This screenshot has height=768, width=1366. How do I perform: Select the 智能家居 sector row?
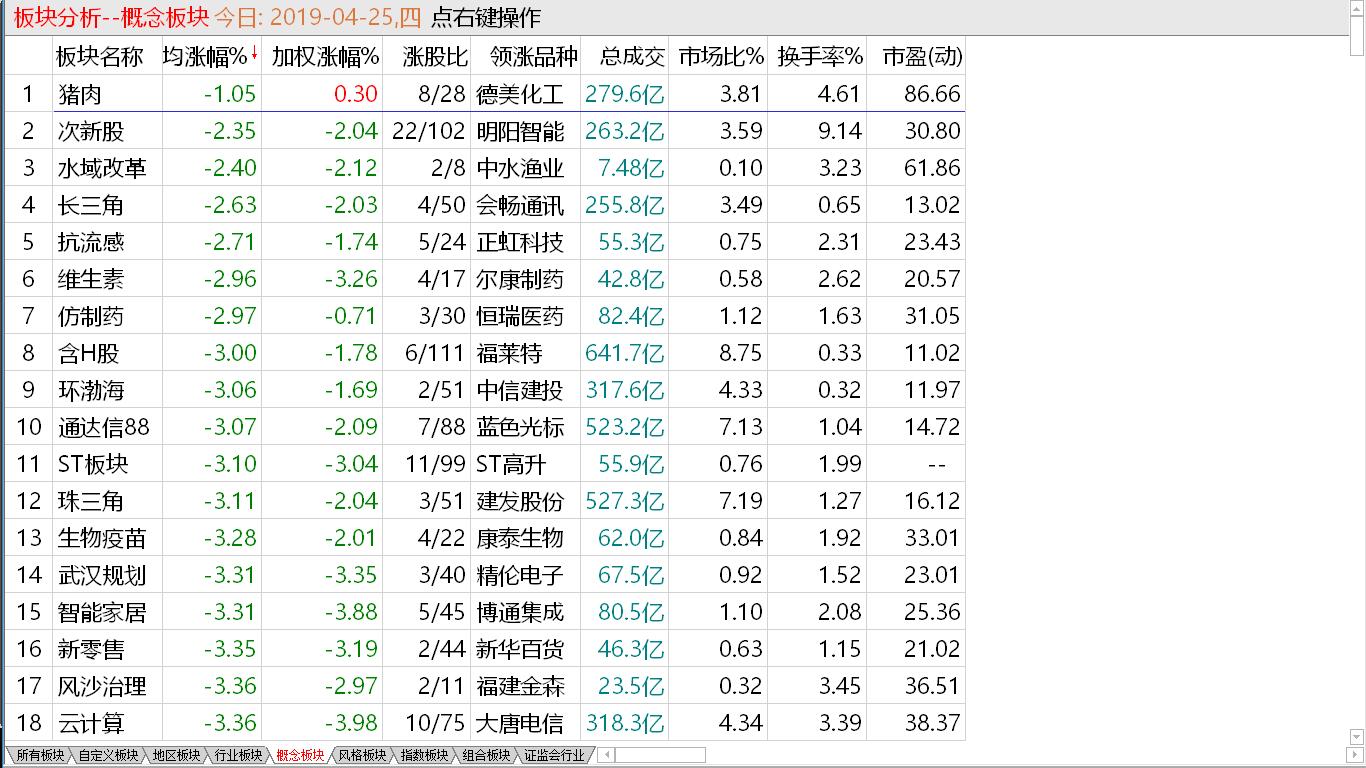click(x=484, y=612)
